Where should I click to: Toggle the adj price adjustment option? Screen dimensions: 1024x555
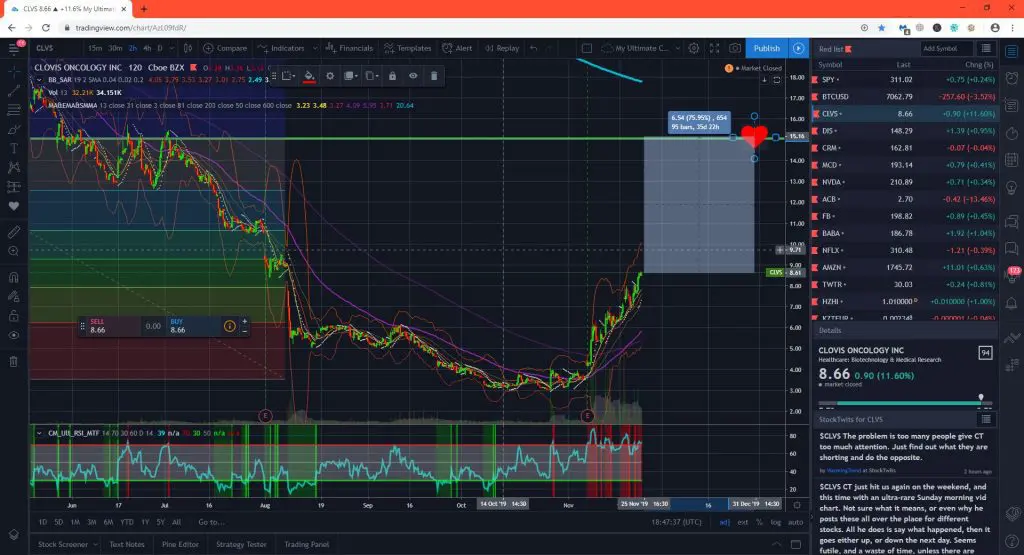pyautogui.click(x=724, y=522)
